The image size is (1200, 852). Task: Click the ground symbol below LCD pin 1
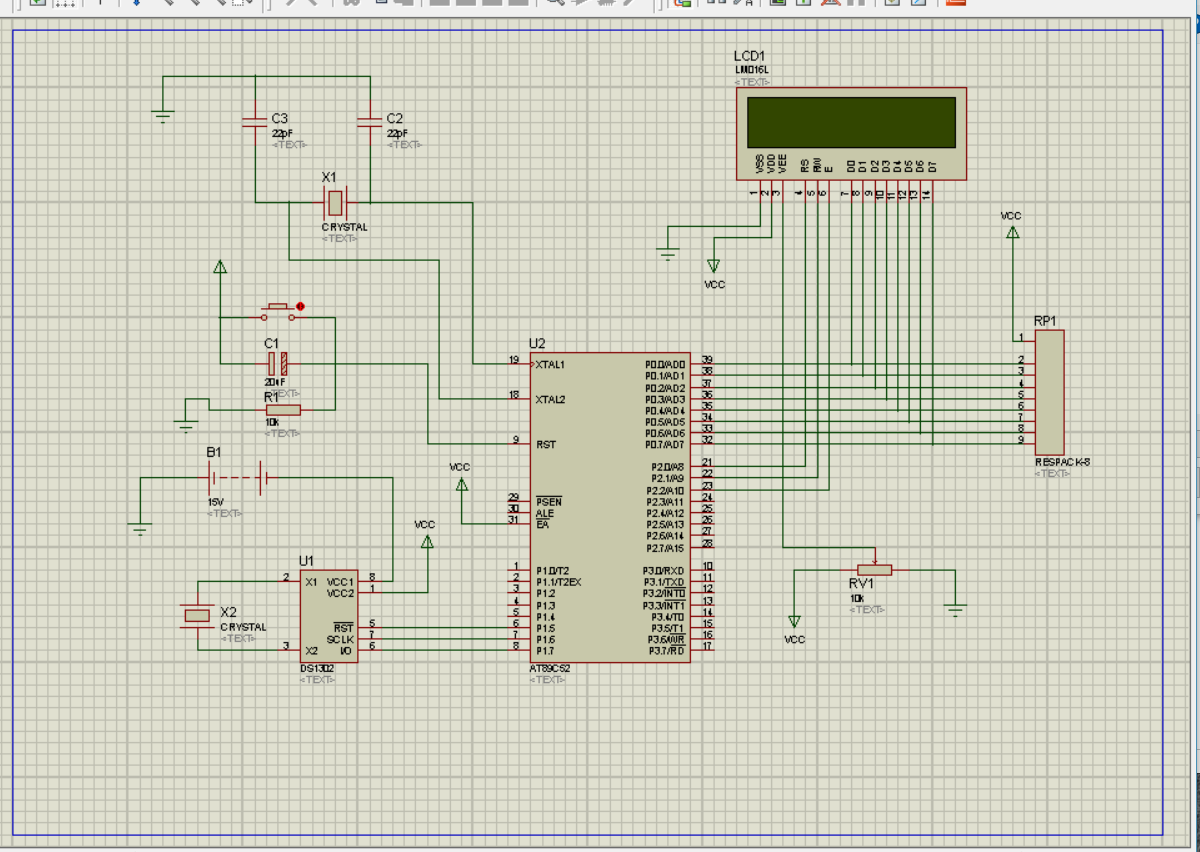pyautogui.click(x=668, y=254)
